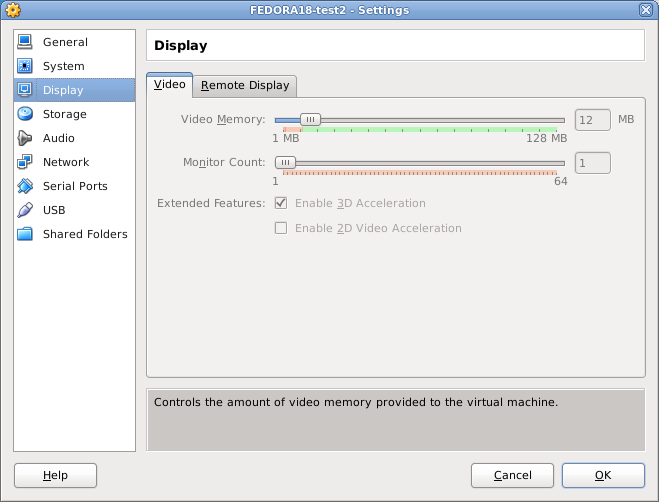Toggle Enable 3D Acceleration checkbox
The width and height of the screenshot is (659, 502).
(281, 203)
